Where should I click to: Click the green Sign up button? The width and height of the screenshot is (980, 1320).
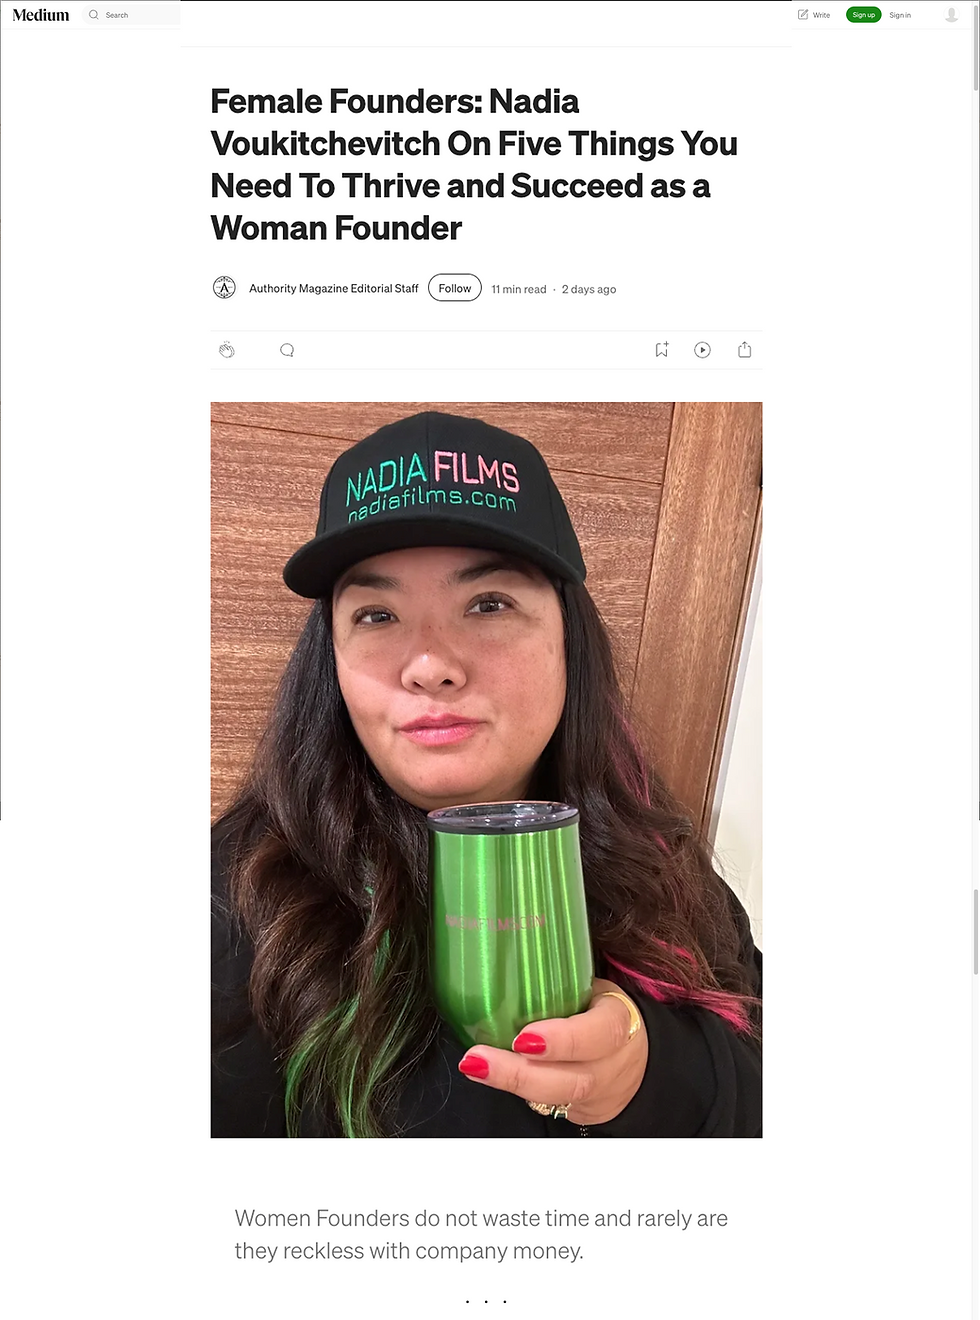[863, 15]
